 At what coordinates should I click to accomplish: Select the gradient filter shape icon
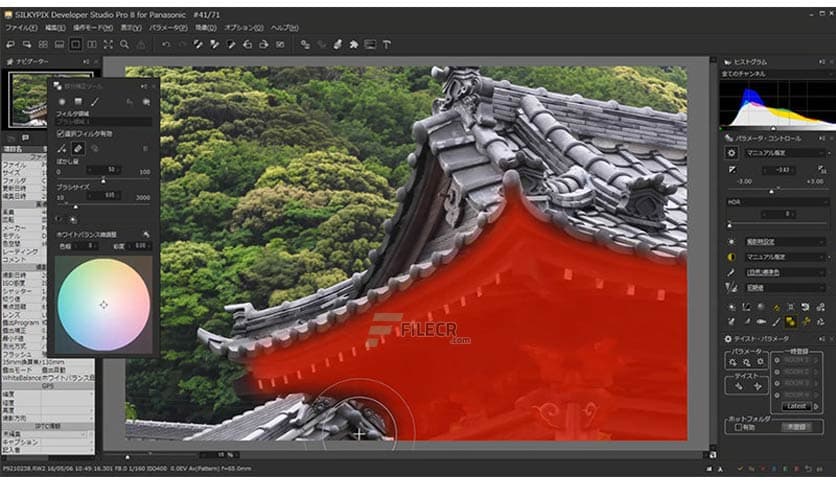pyautogui.click(x=78, y=101)
